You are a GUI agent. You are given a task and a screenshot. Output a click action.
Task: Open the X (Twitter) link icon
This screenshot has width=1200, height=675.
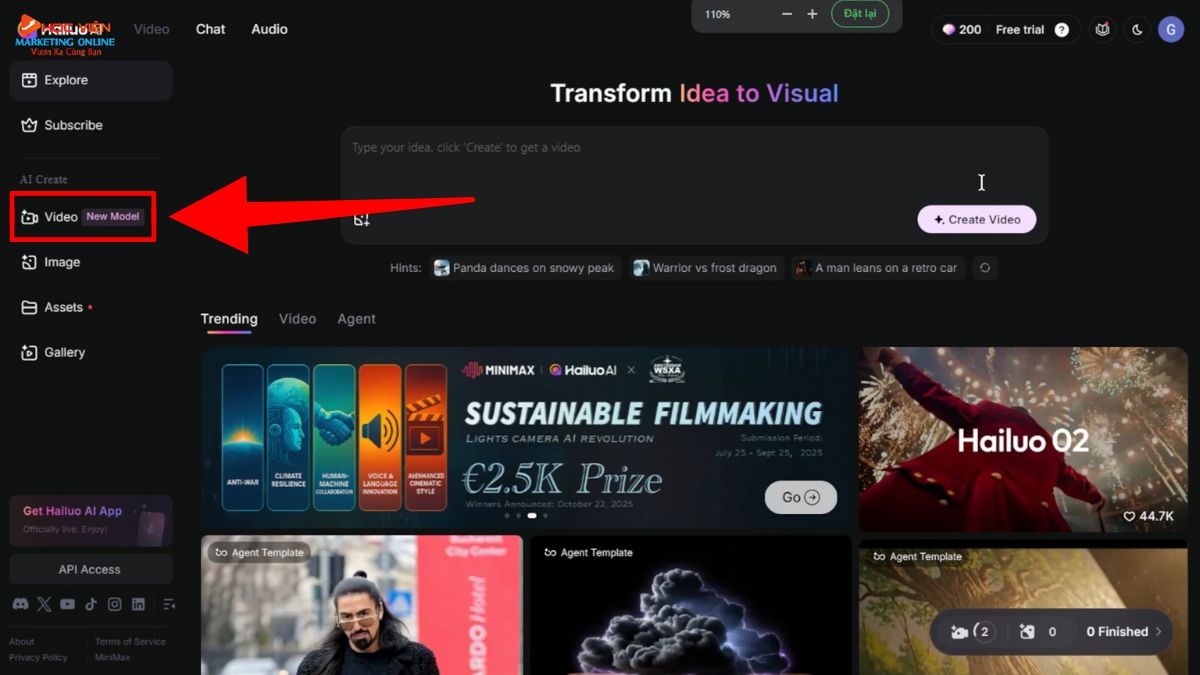(x=44, y=604)
